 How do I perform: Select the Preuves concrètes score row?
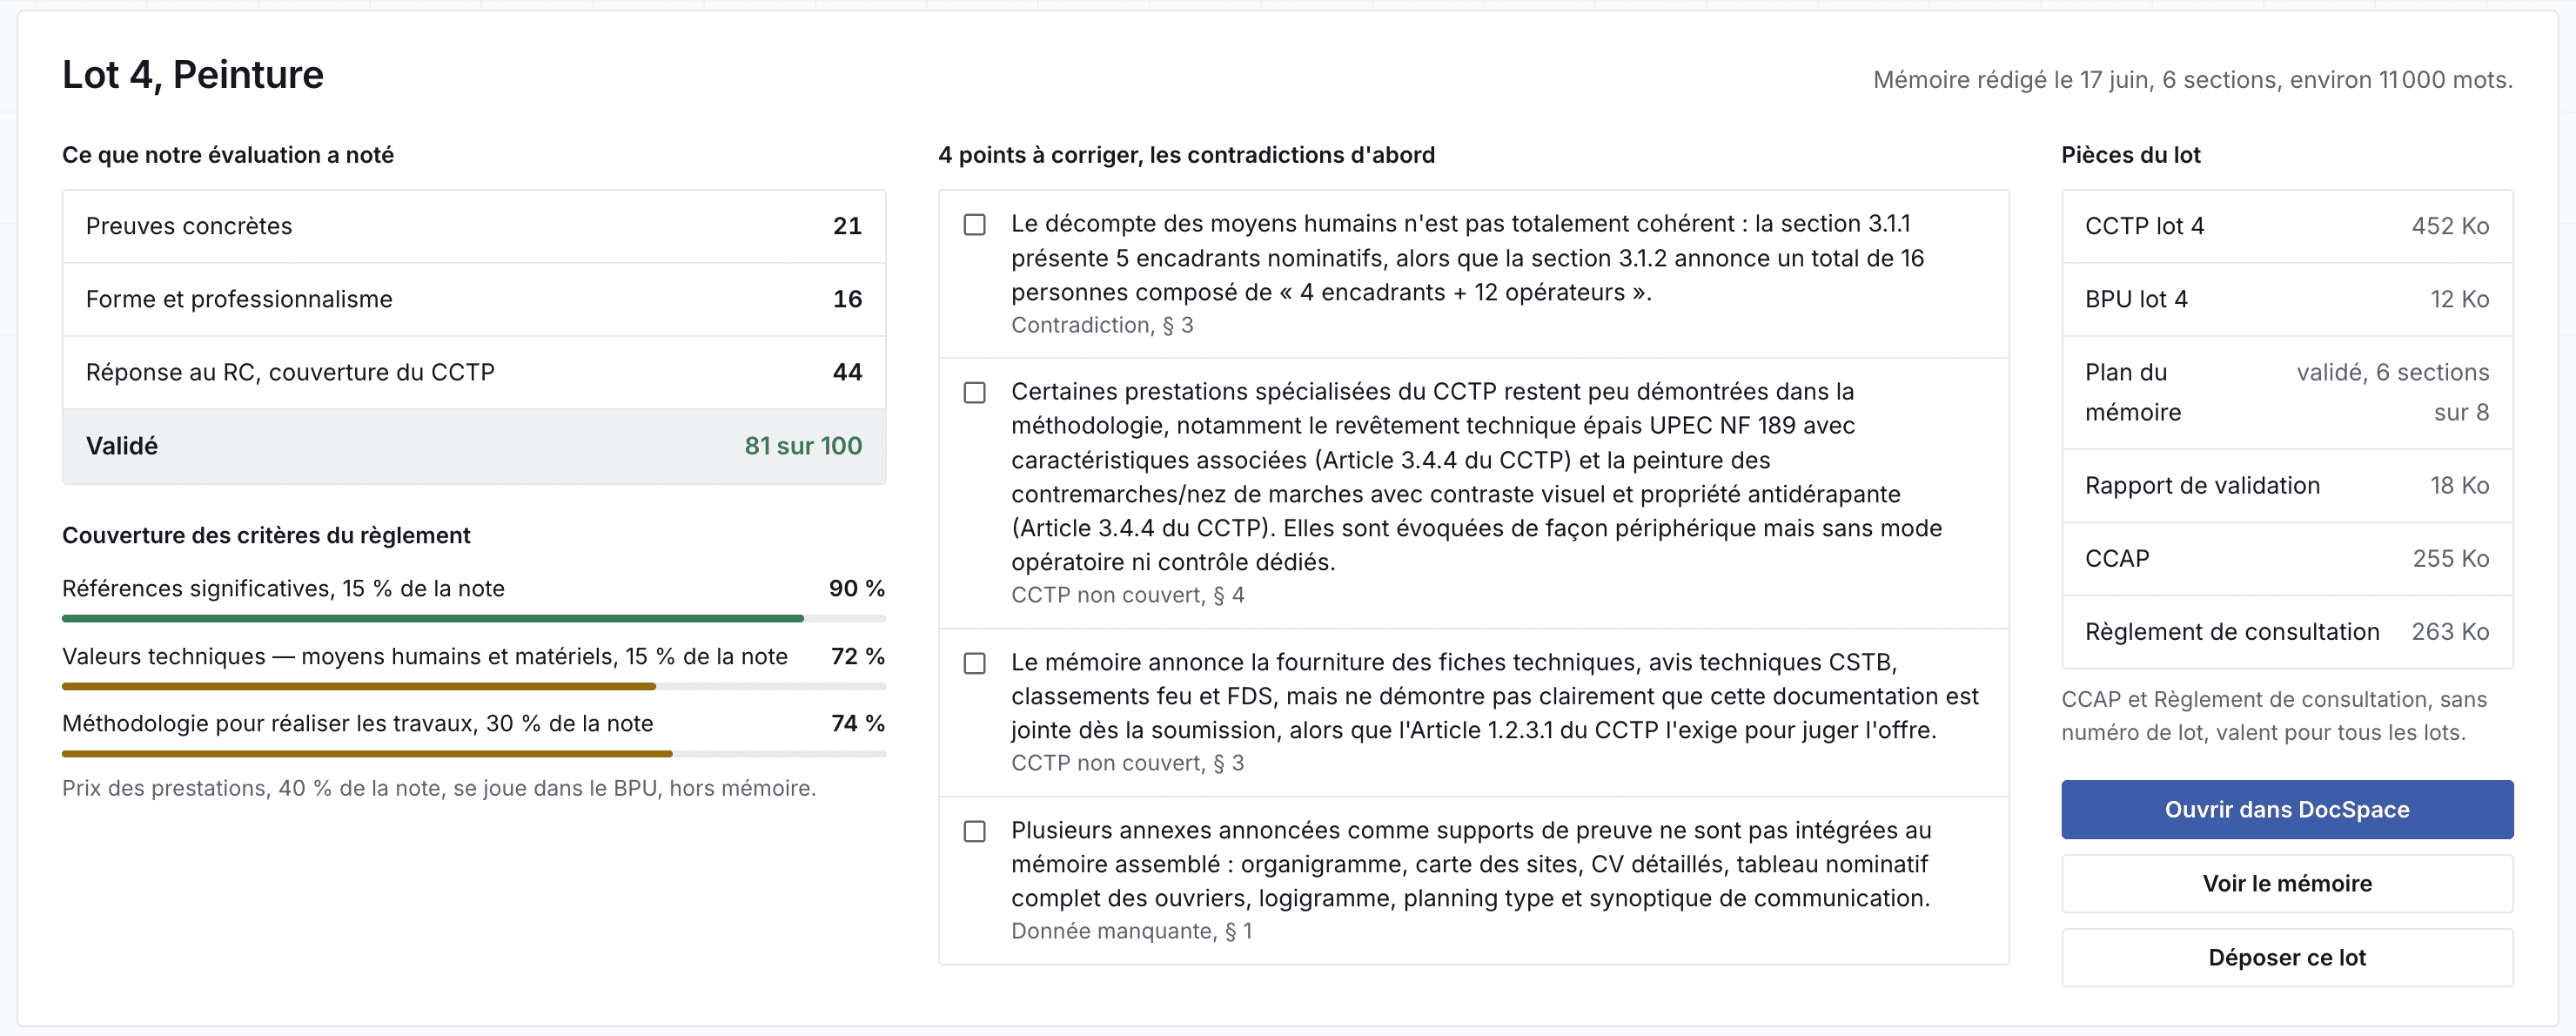coord(473,226)
